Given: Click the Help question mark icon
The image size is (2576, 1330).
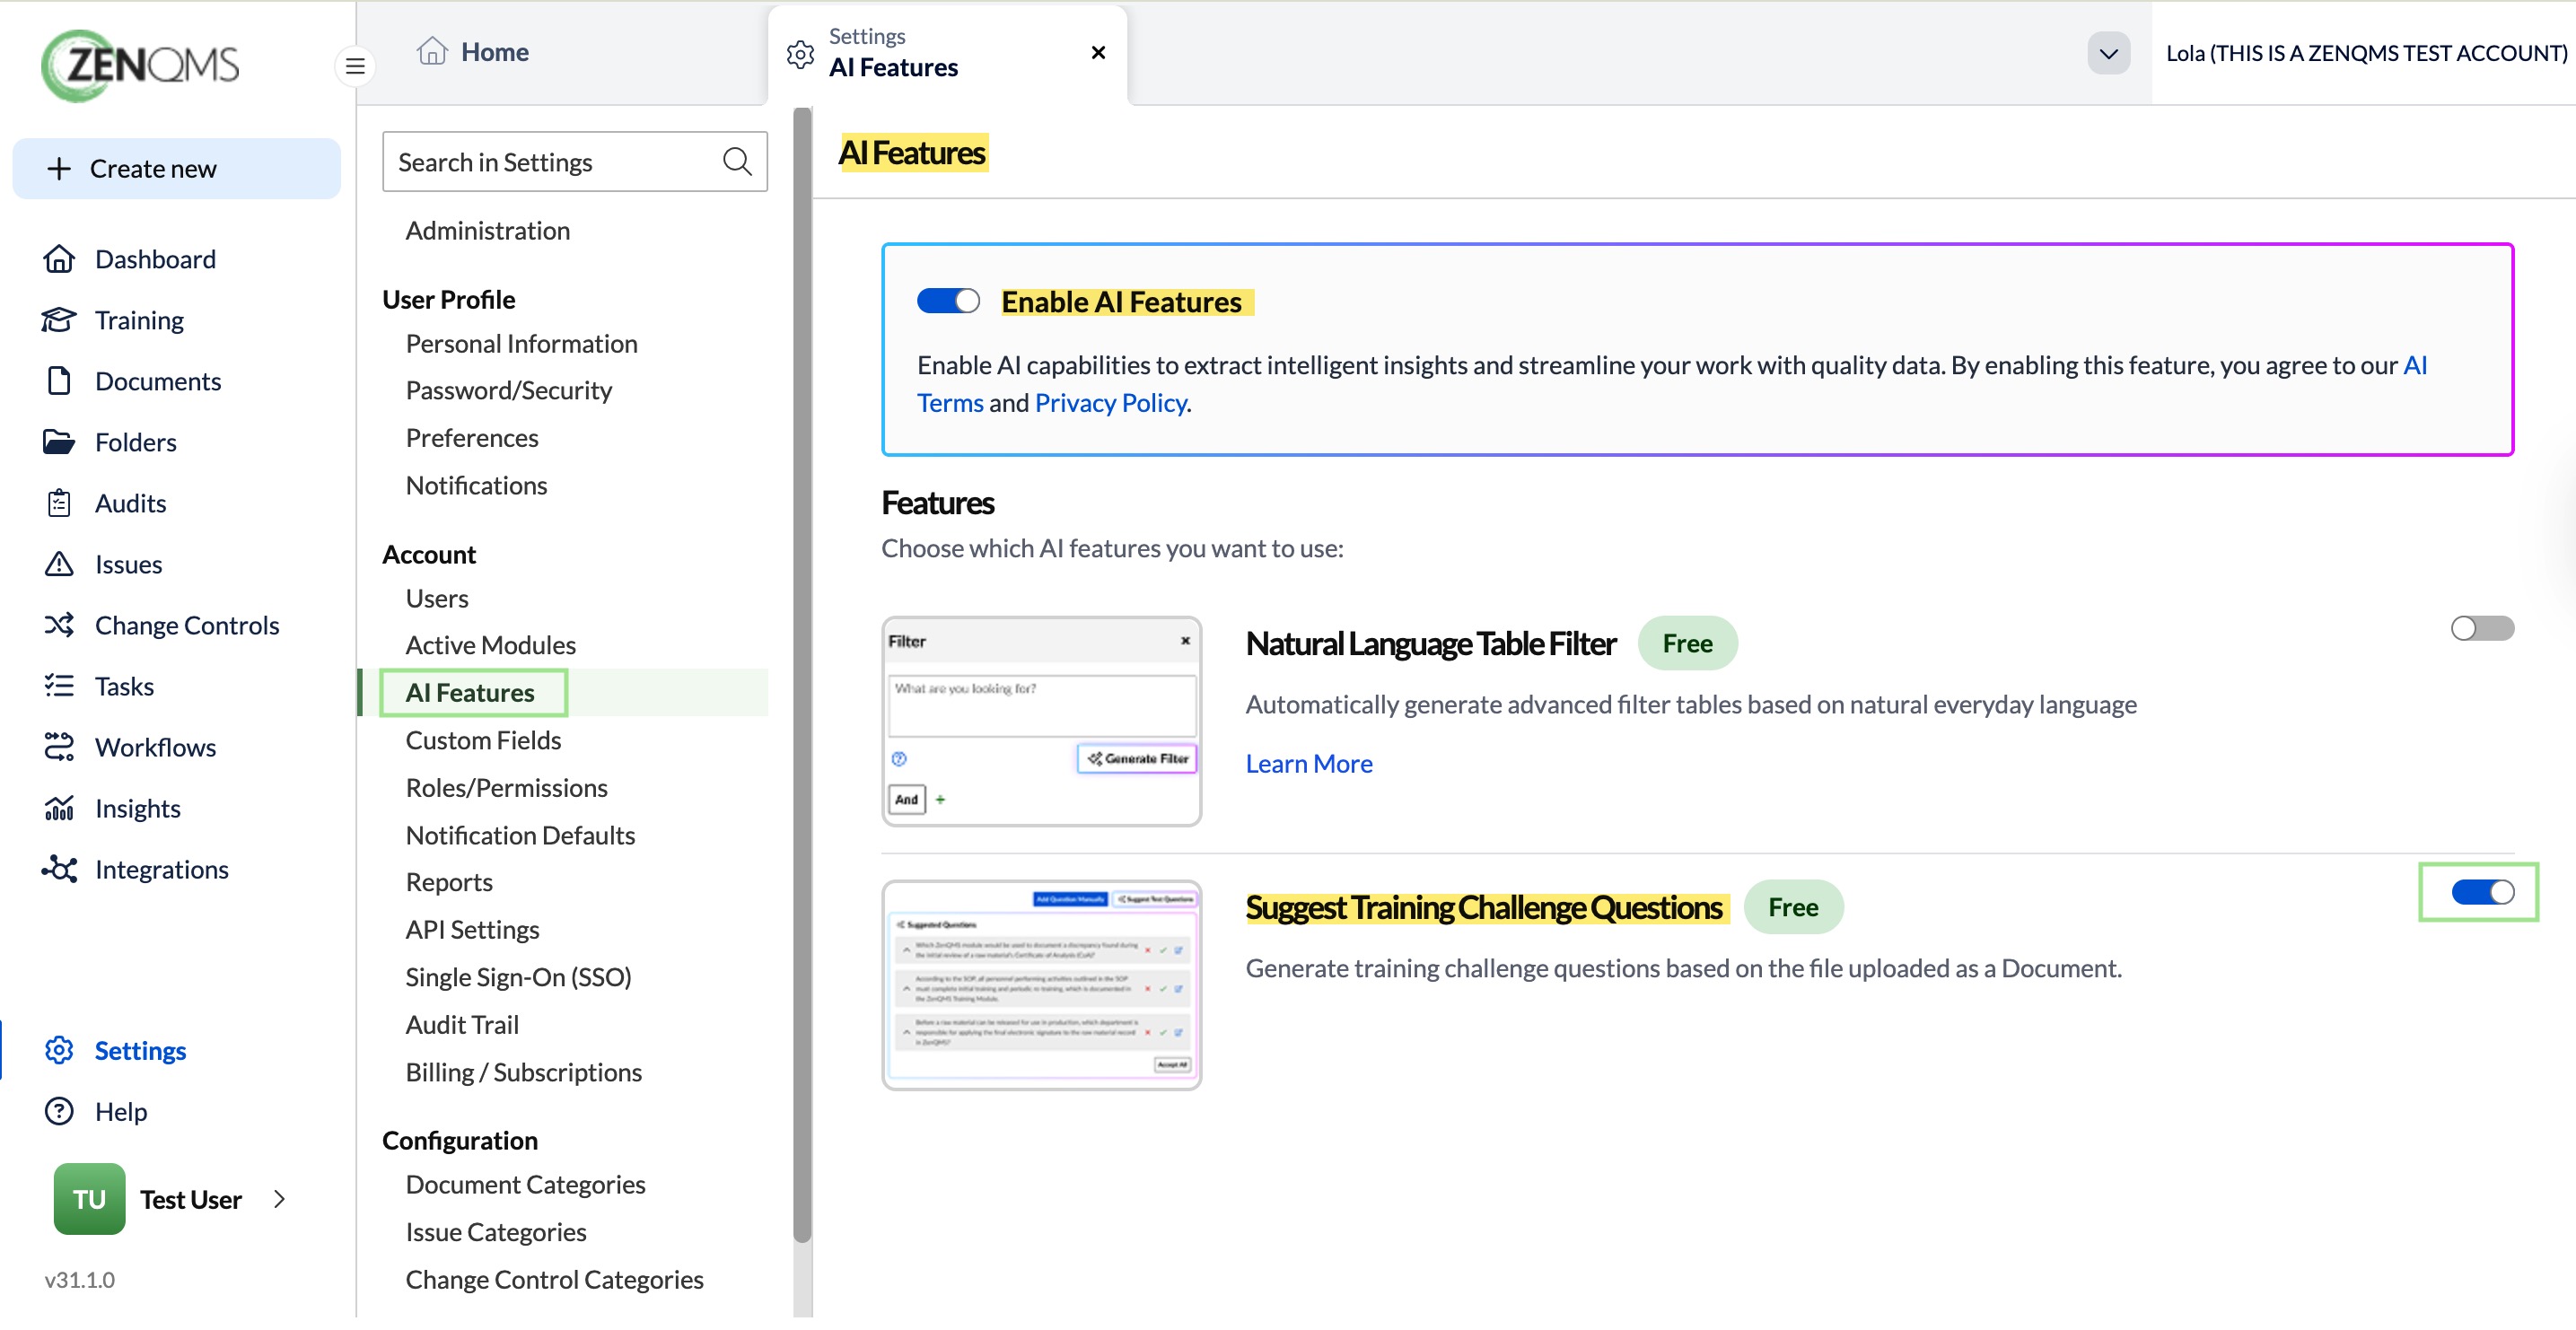Looking at the screenshot, I should pyautogui.click(x=59, y=1113).
